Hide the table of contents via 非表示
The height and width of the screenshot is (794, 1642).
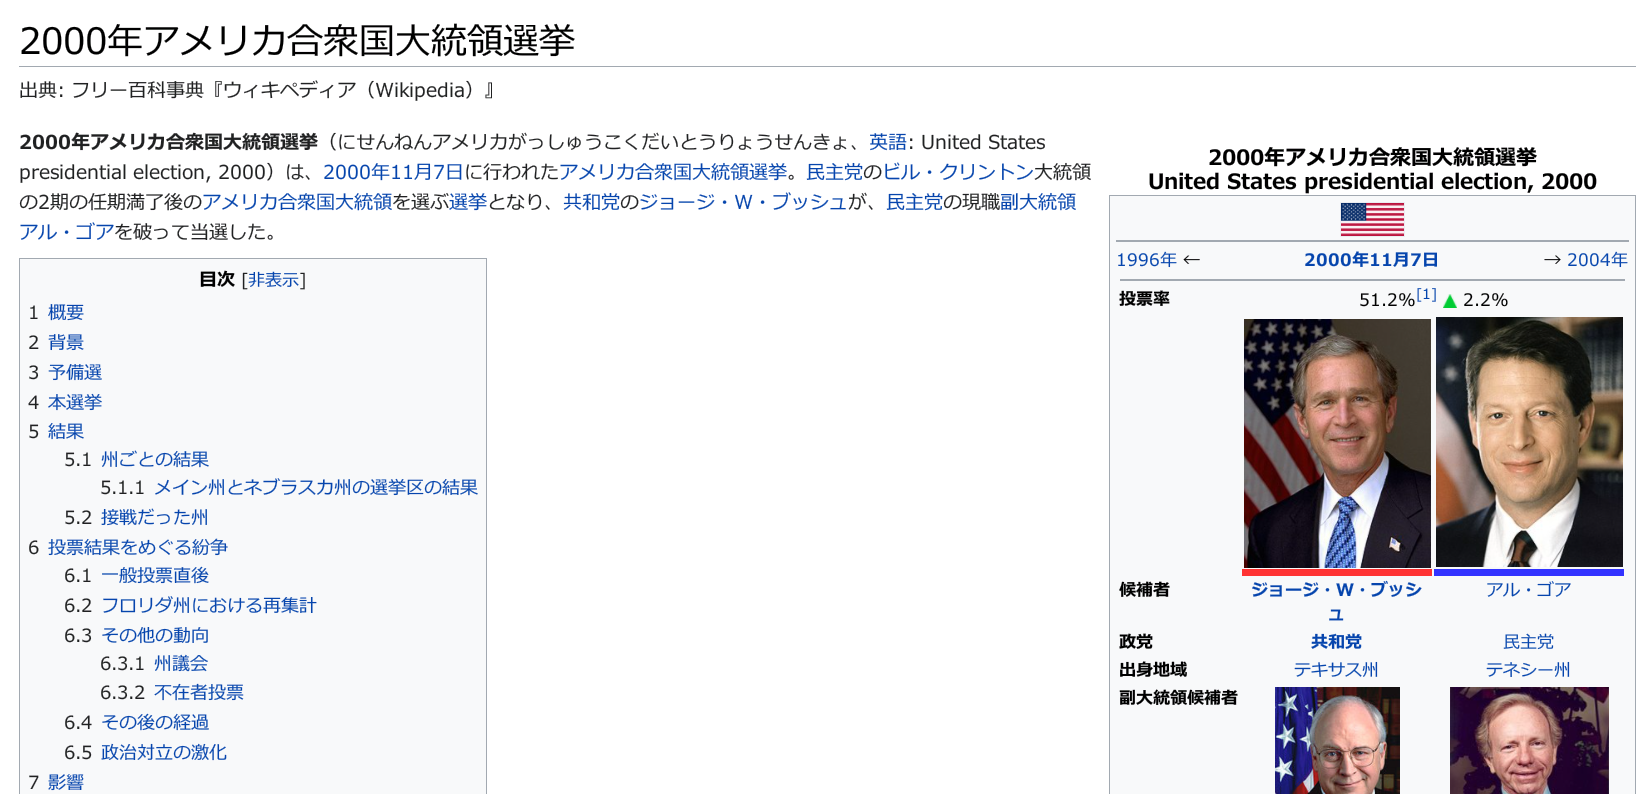(273, 280)
